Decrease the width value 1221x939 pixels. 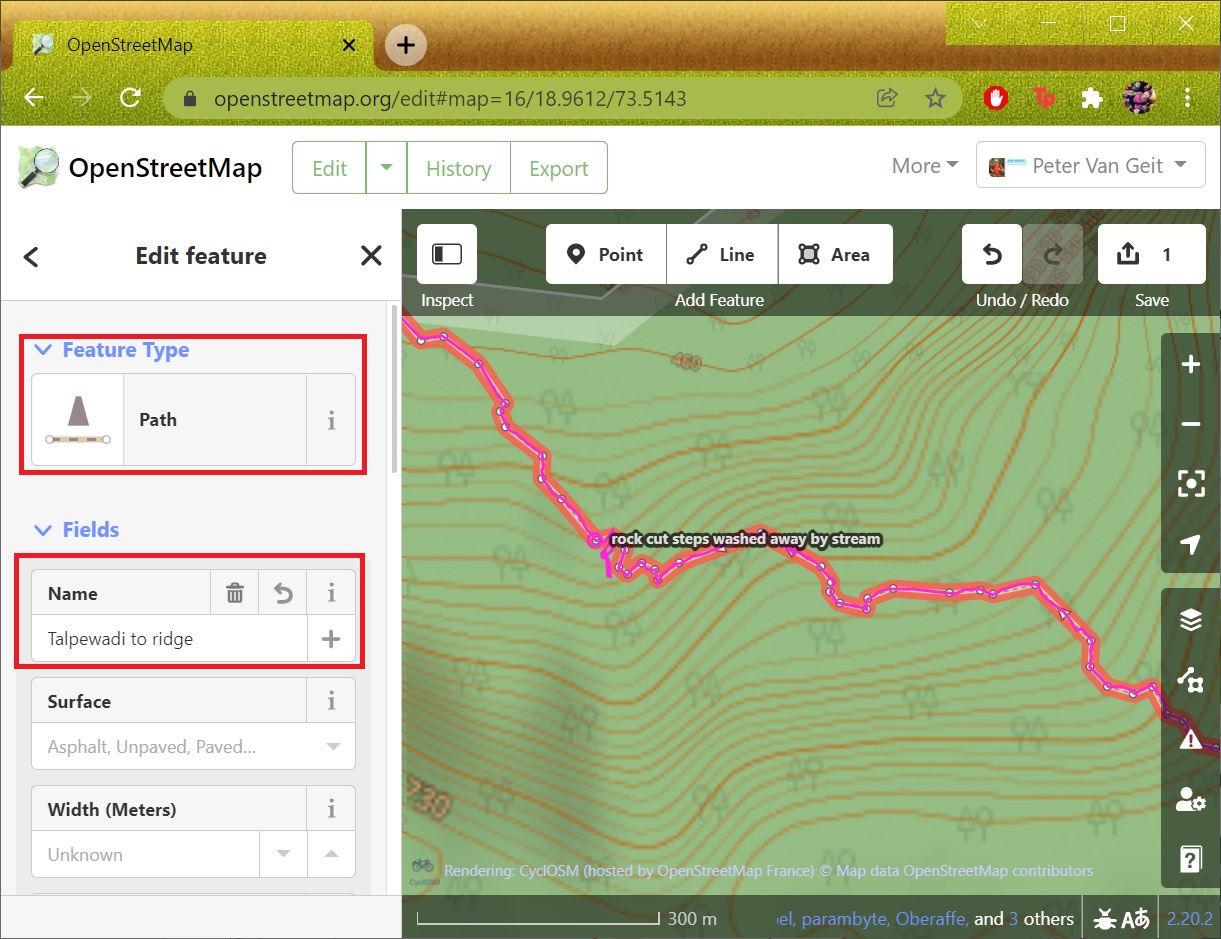click(284, 855)
